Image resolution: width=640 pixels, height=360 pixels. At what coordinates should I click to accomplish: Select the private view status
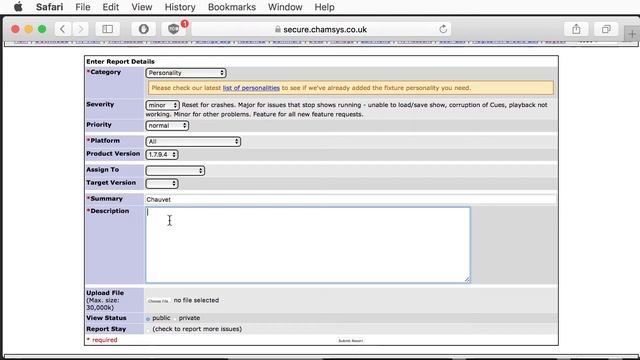[175, 318]
